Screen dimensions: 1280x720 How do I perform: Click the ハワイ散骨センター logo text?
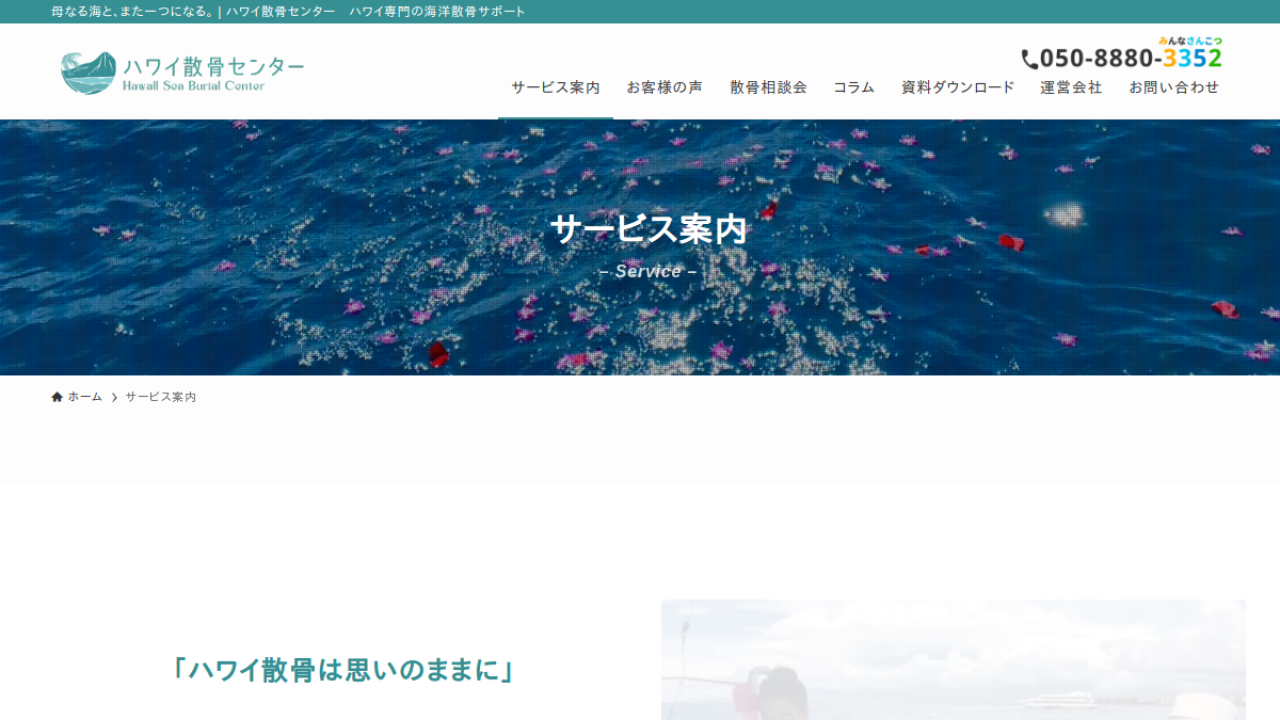pyautogui.click(x=213, y=67)
